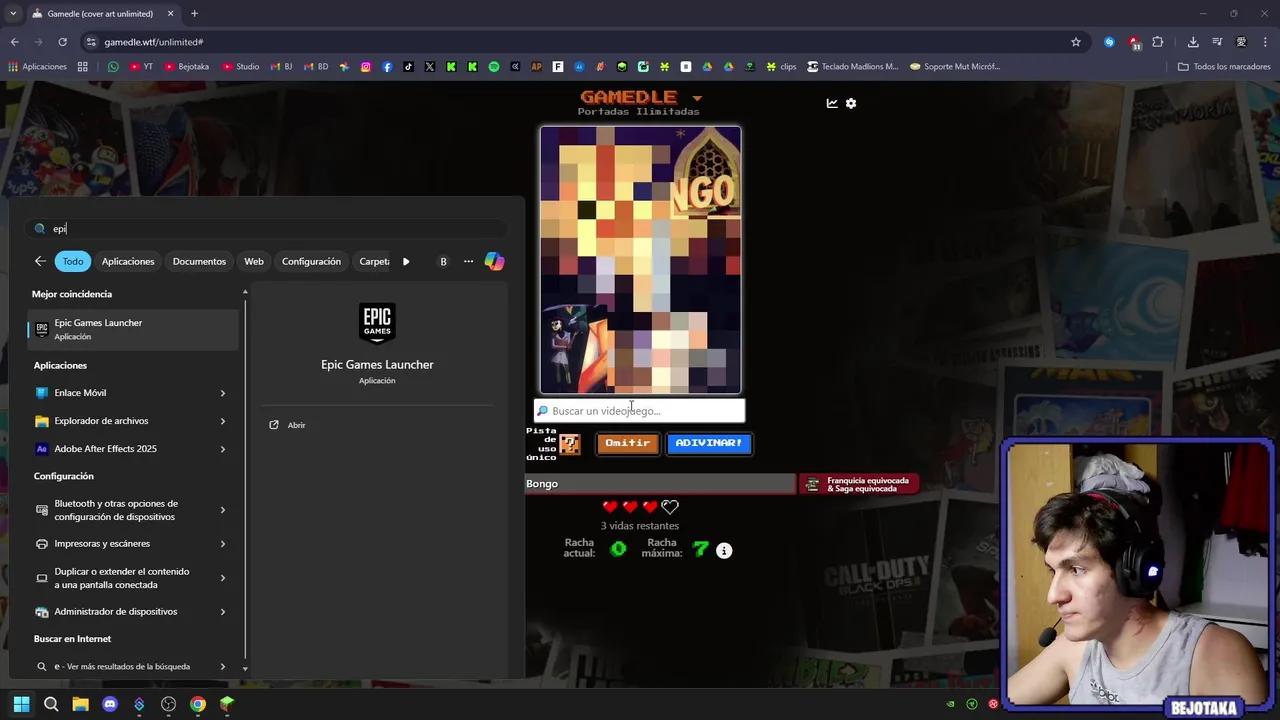This screenshot has height=720, width=1280.
Task: Click the Gamedle statistics chart icon
Action: [x=831, y=103]
